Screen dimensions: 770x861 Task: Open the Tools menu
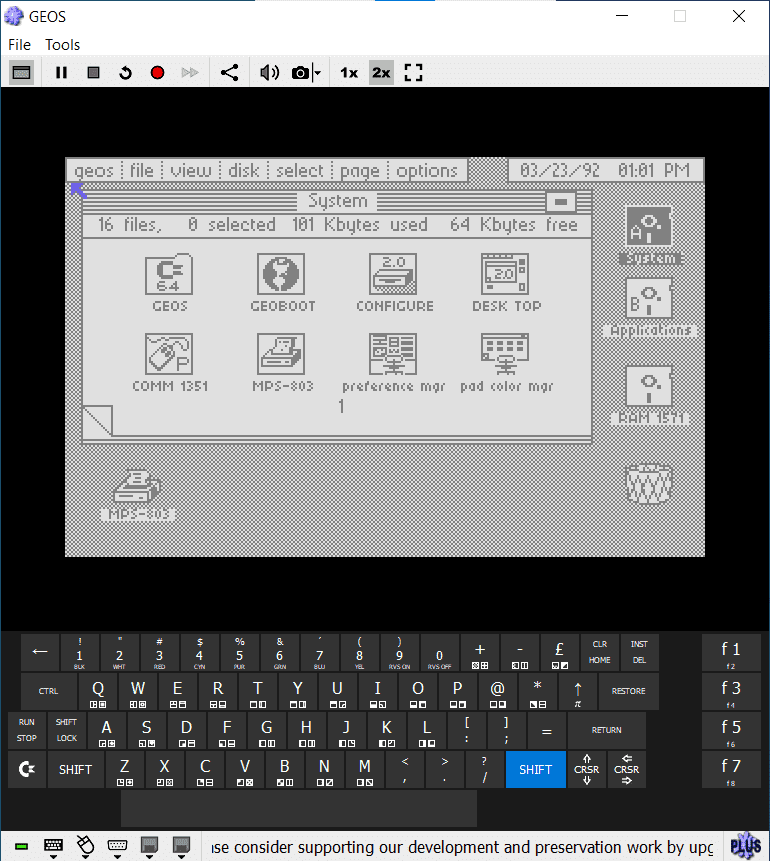point(63,44)
